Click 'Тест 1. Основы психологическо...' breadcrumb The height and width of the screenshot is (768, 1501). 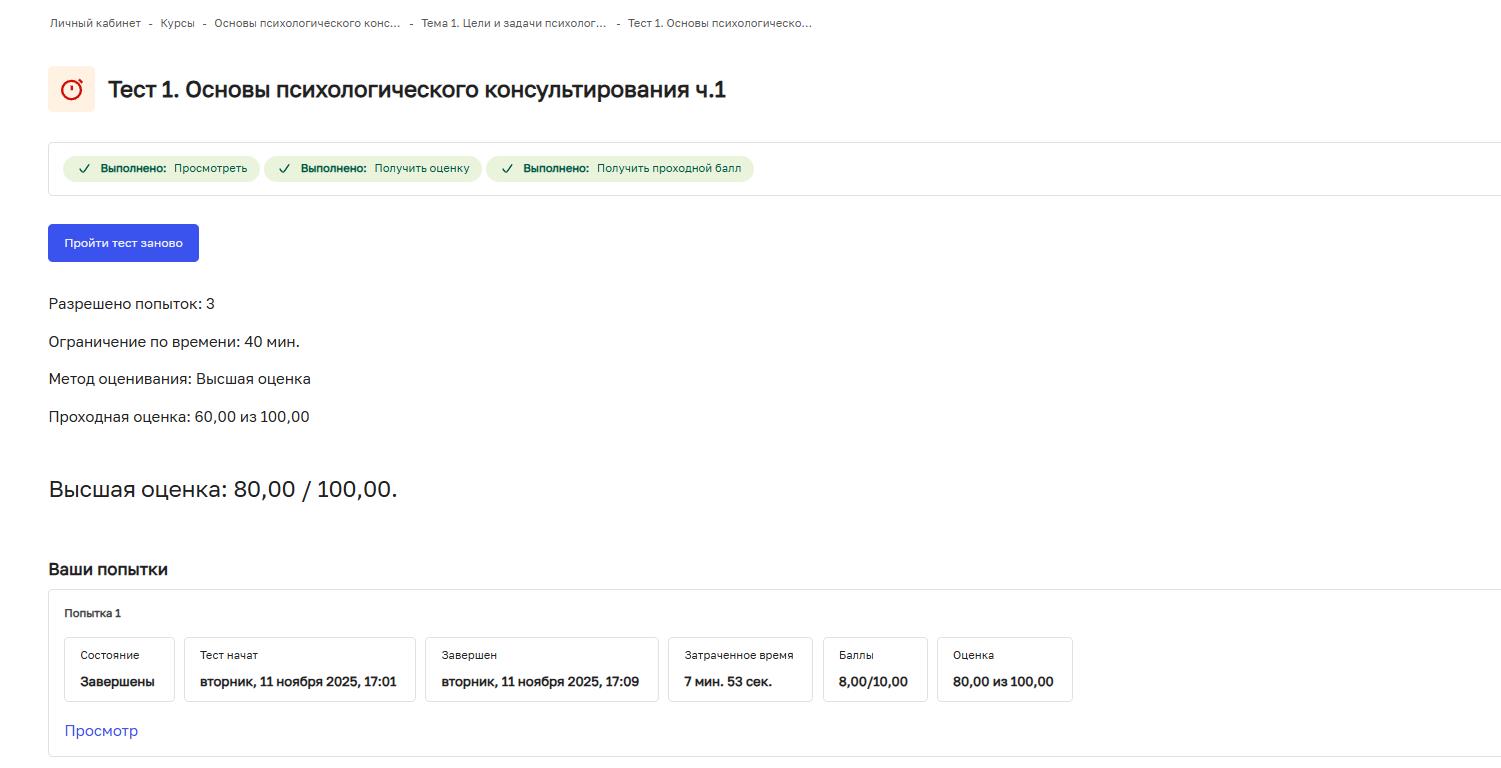coord(720,23)
